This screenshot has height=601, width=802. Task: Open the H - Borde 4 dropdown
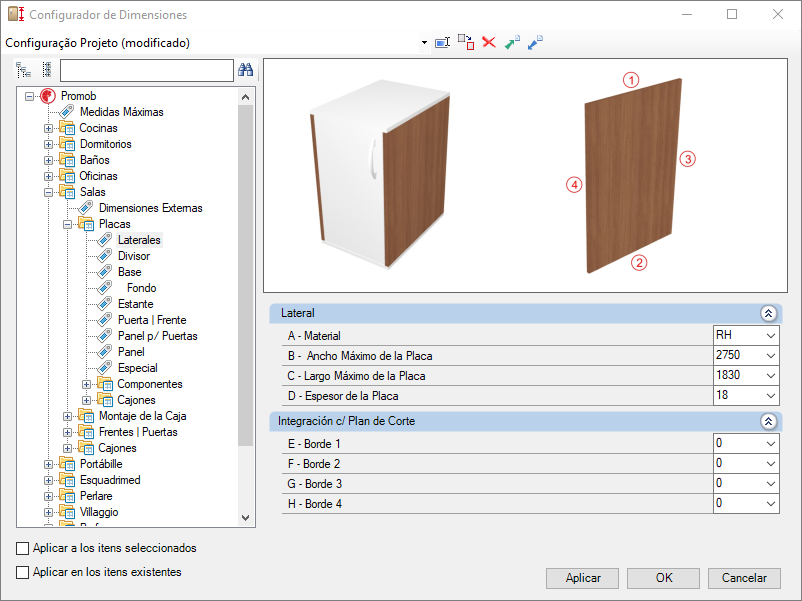[771, 503]
